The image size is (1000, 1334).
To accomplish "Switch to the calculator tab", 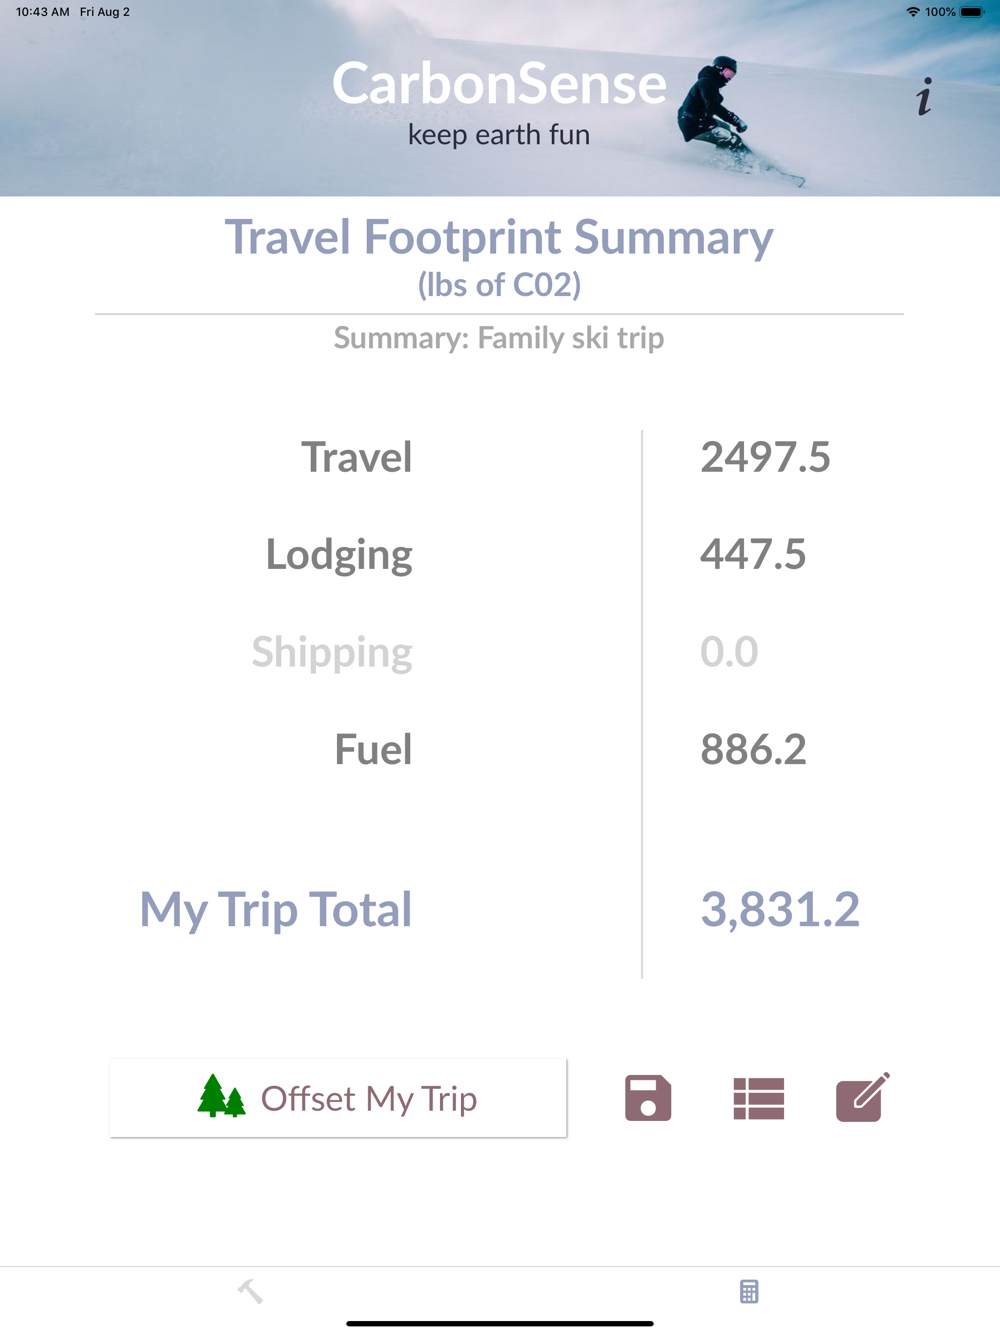I will 749,1291.
